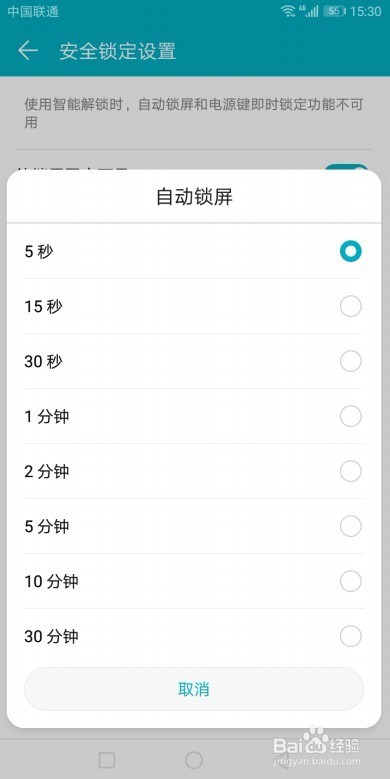Screen dimensions: 390x779
Task: Tap the 安全锁定设置 page title
Action: pyautogui.click(x=118, y=51)
